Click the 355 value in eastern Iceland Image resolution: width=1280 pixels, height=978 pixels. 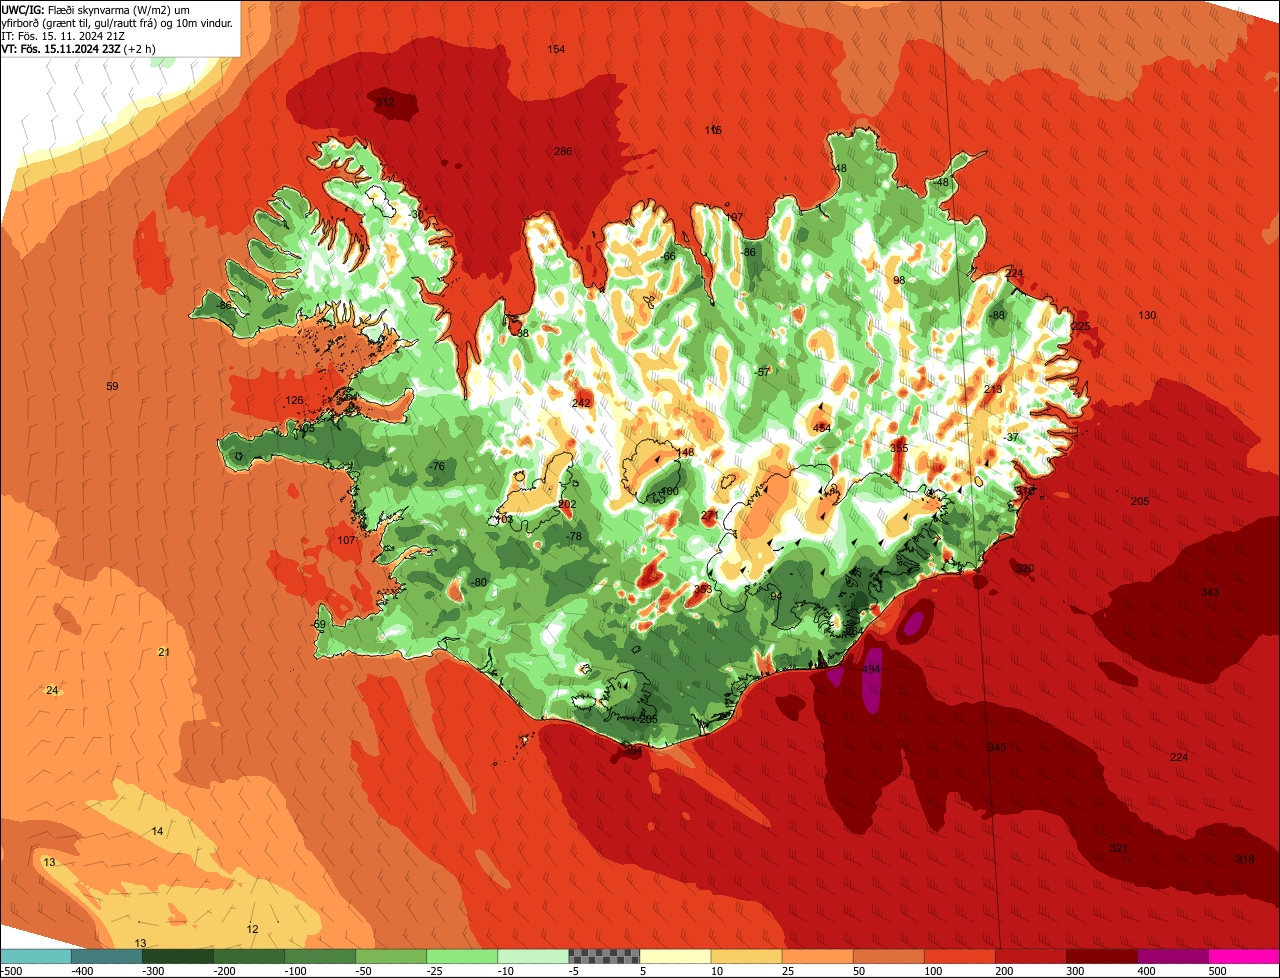pyautogui.click(x=899, y=448)
